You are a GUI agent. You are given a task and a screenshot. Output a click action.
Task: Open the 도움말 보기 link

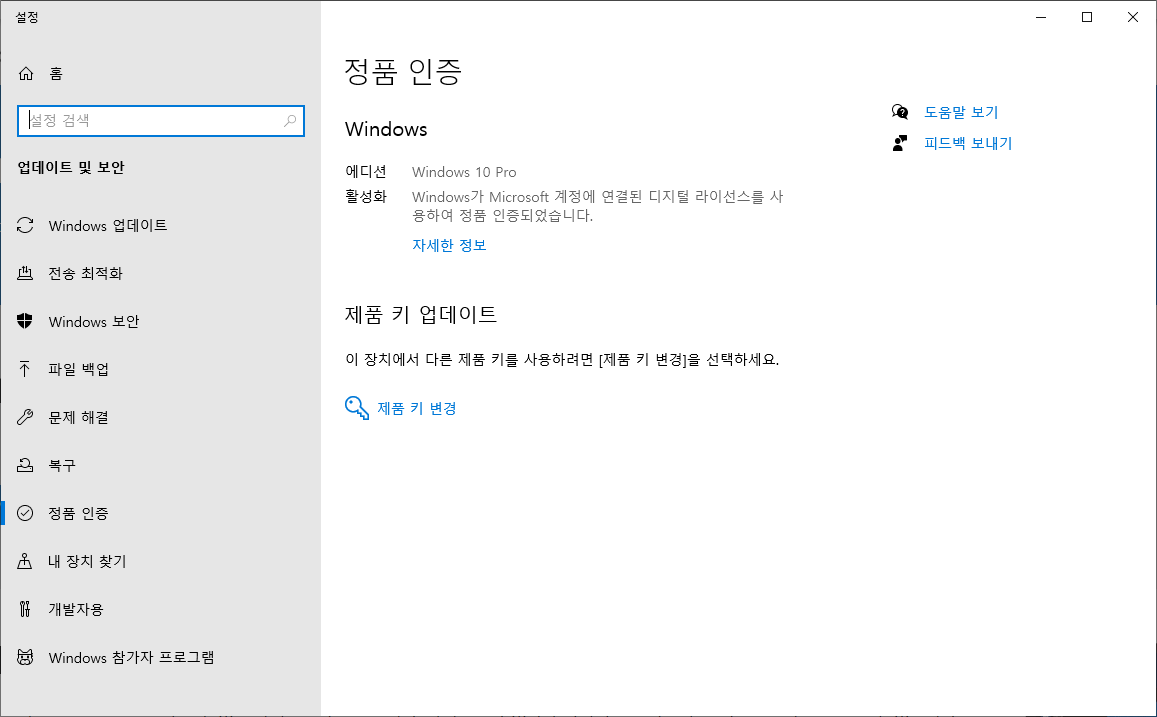click(x=961, y=112)
